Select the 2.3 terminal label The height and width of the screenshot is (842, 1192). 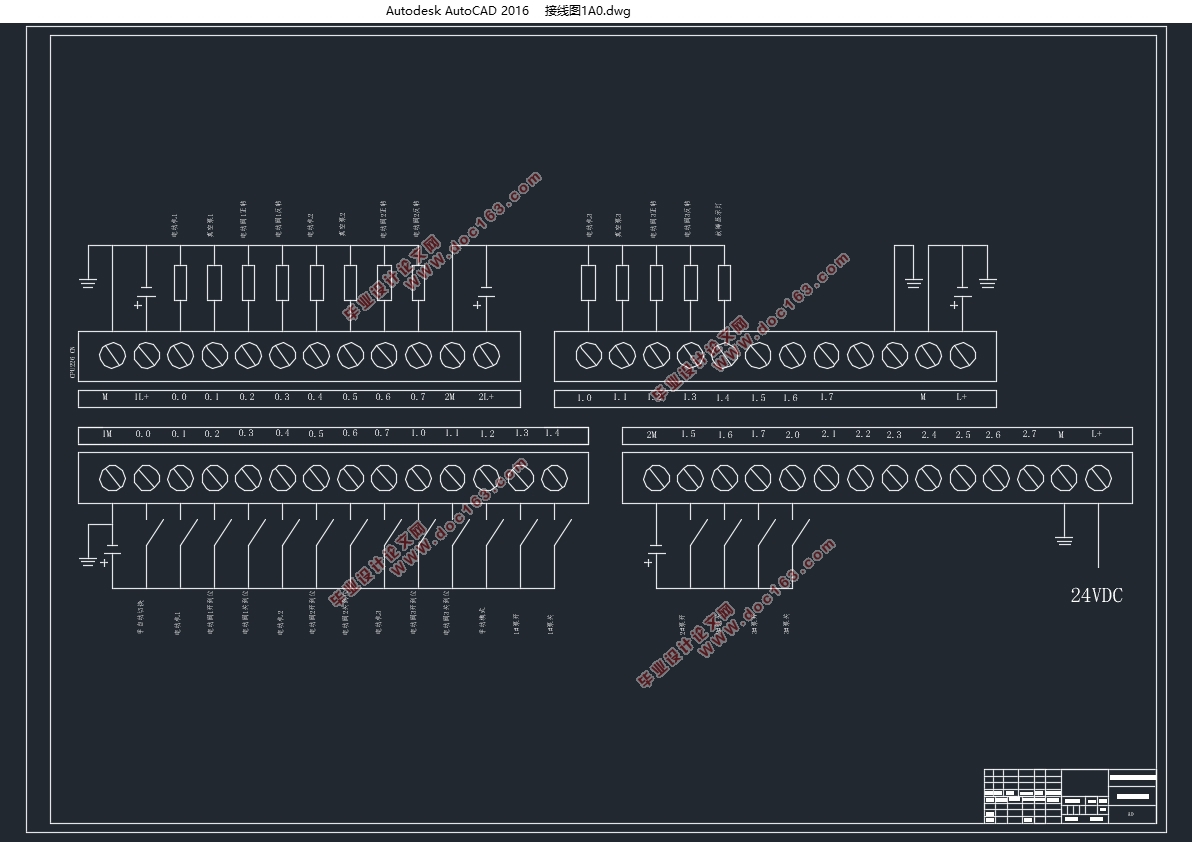point(894,435)
